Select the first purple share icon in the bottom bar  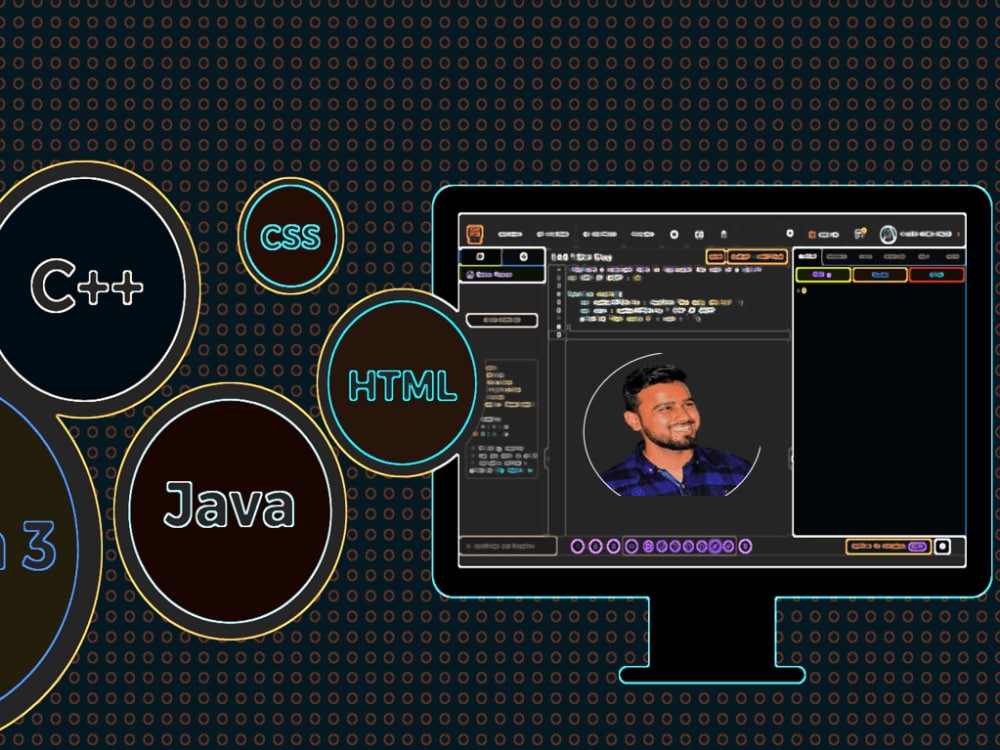tap(577, 547)
